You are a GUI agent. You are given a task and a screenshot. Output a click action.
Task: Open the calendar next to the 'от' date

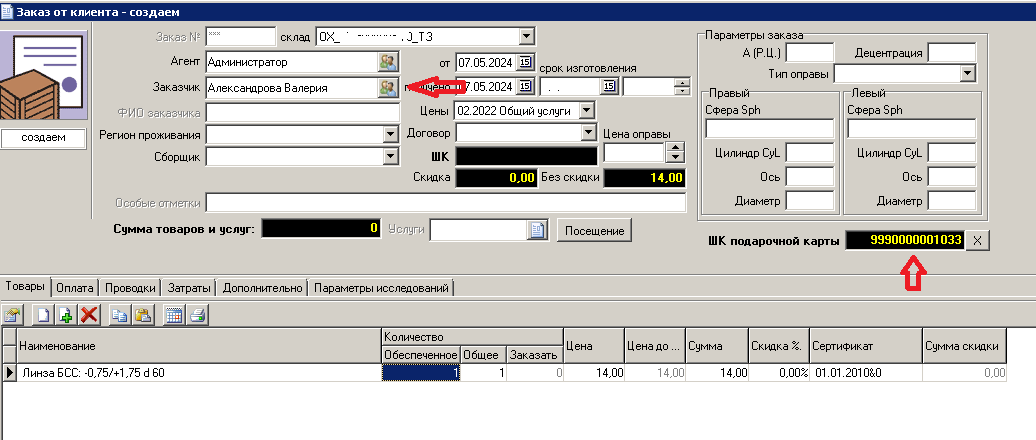(527, 62)
